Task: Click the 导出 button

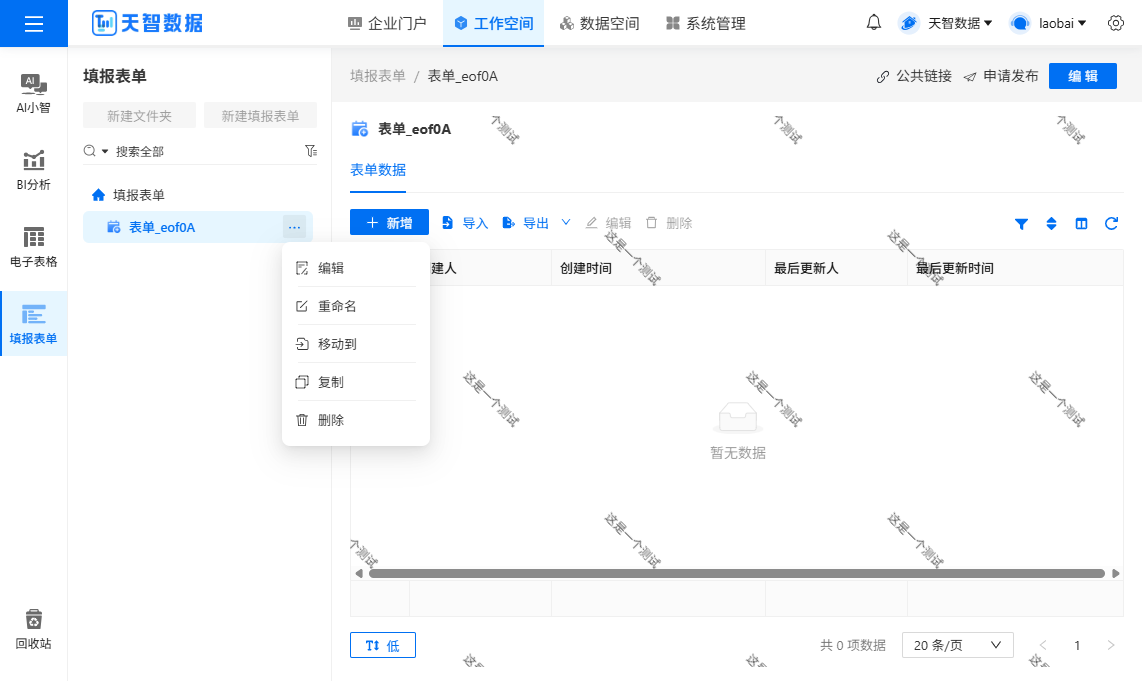Action: [x=525, y=223]
